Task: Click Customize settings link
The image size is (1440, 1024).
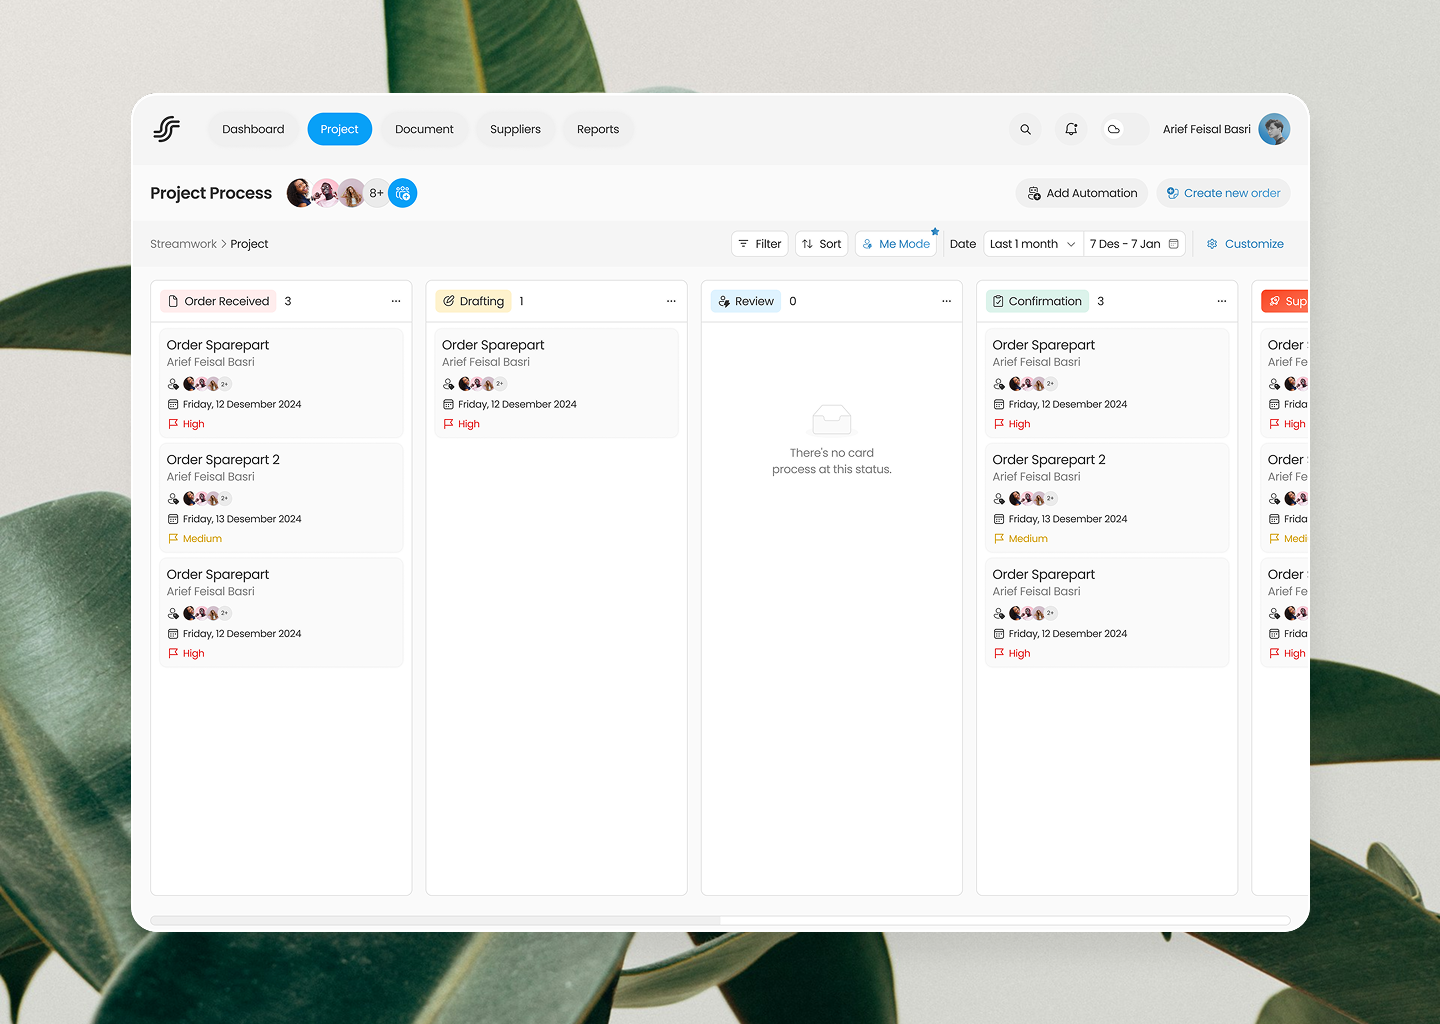Action: pyautogui.click(x=1245, y=244)
